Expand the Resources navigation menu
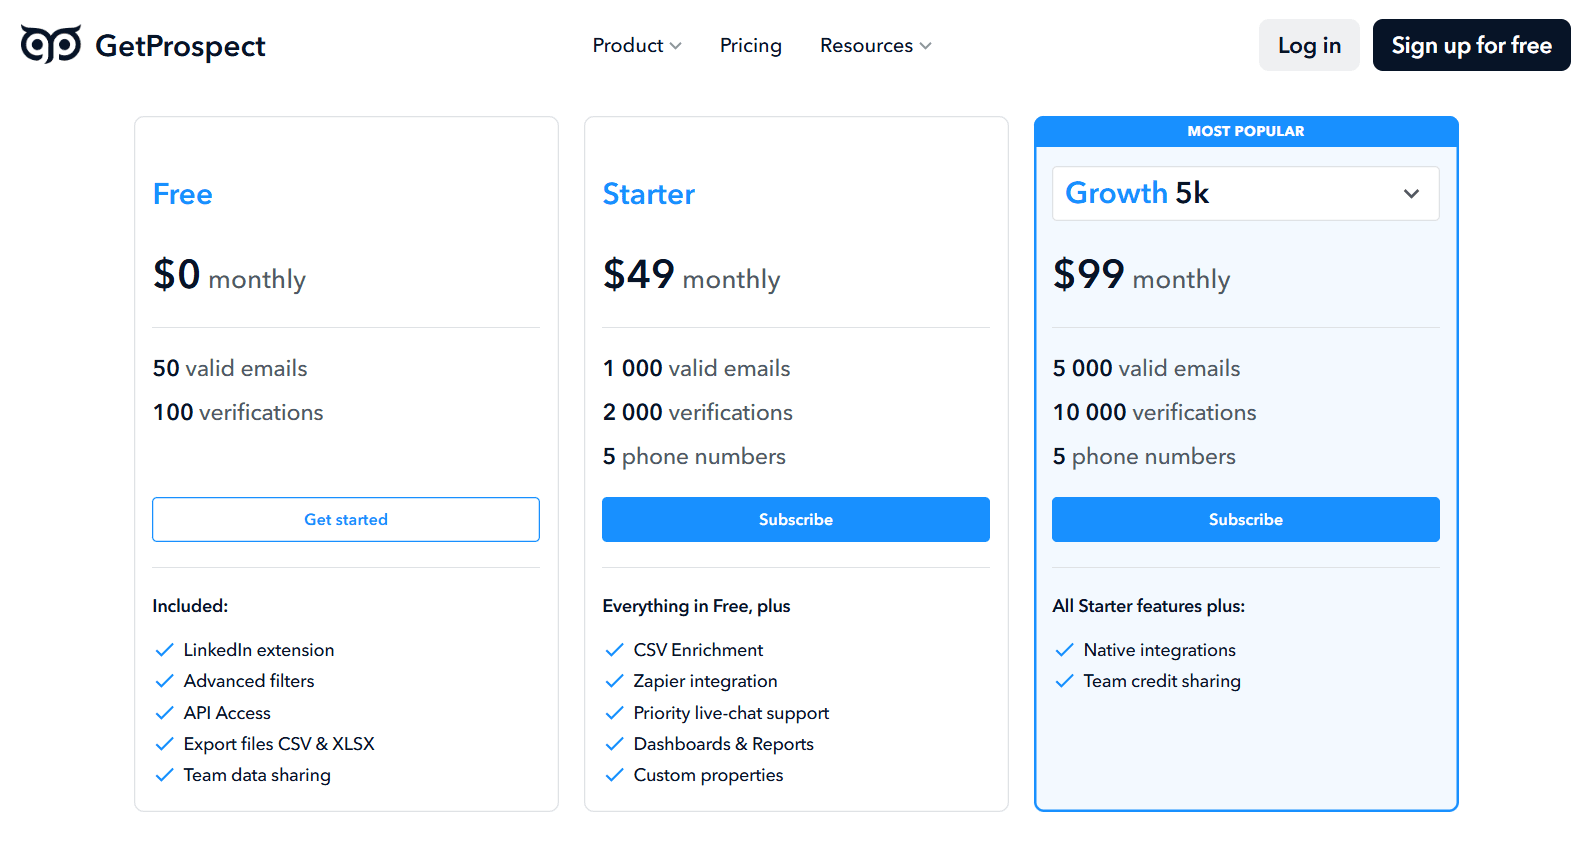Image resolution: width=1596 pixels, height=845 pixels. click(x=875, y=46)
